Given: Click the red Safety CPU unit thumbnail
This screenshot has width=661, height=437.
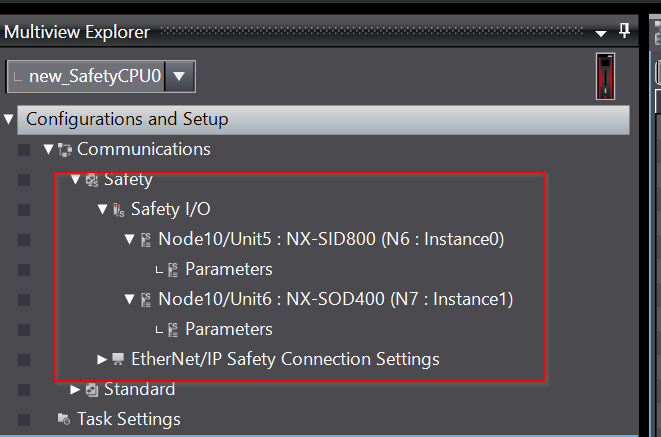Looking at the screenshot, I should pyautogui.click(x=605, y=76).
